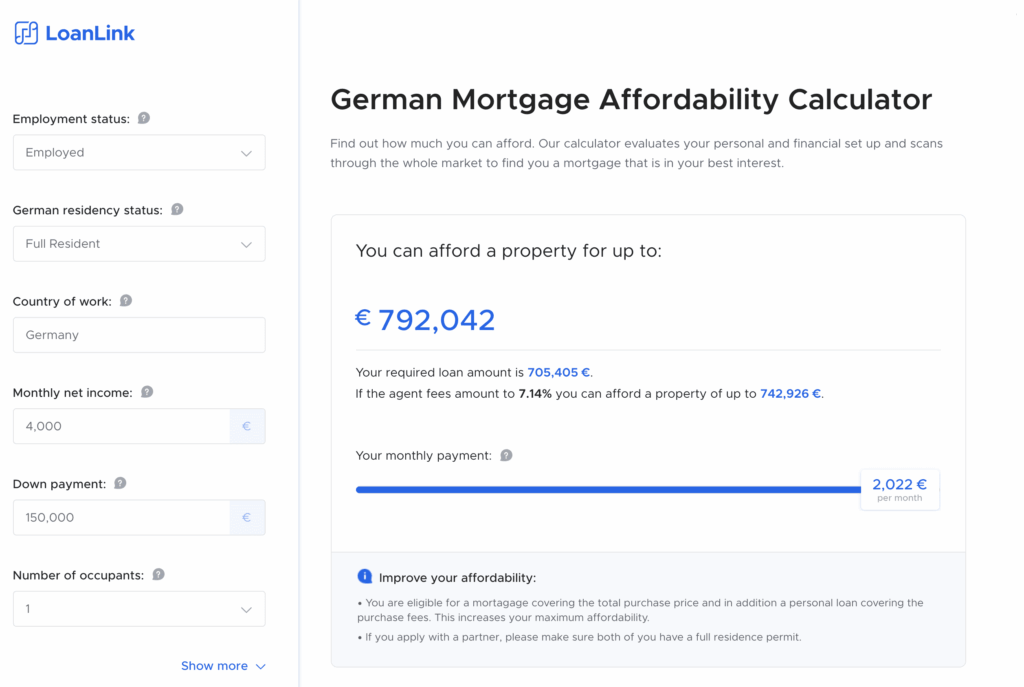1024x687 pixels.
Task: Click the Country of work Germany field
Action: pos(139,335)
